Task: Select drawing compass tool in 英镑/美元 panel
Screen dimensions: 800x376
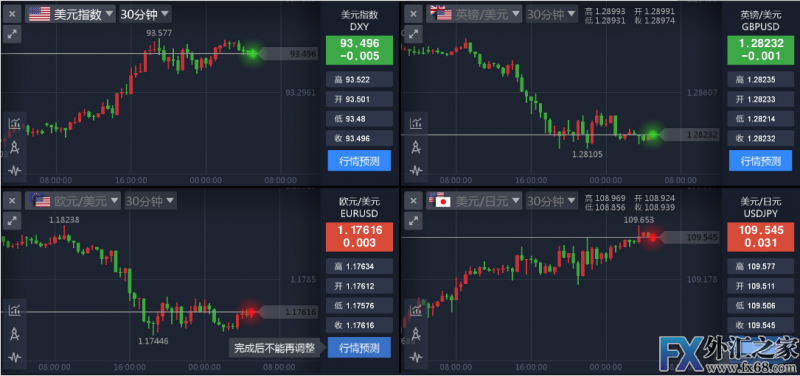Action: pyautogui.click(x=416, y=147)
